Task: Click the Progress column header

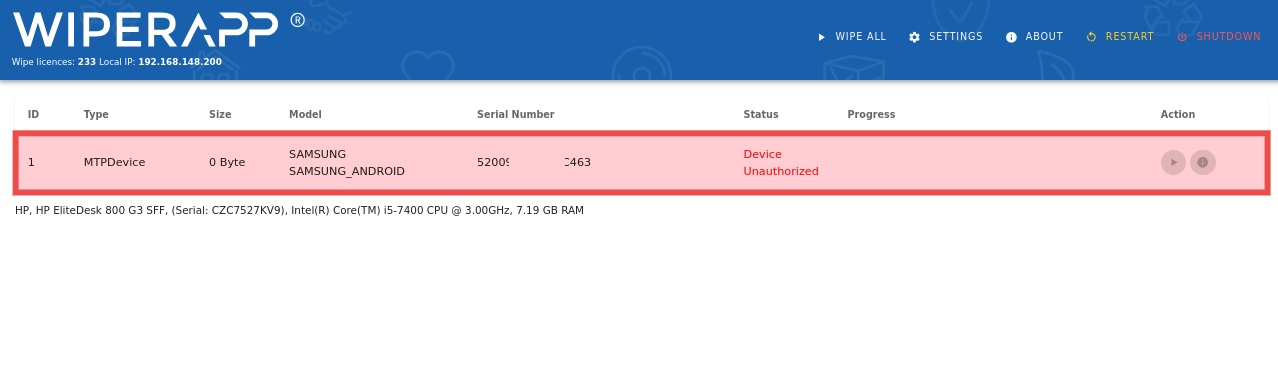Action: (871, 115)
